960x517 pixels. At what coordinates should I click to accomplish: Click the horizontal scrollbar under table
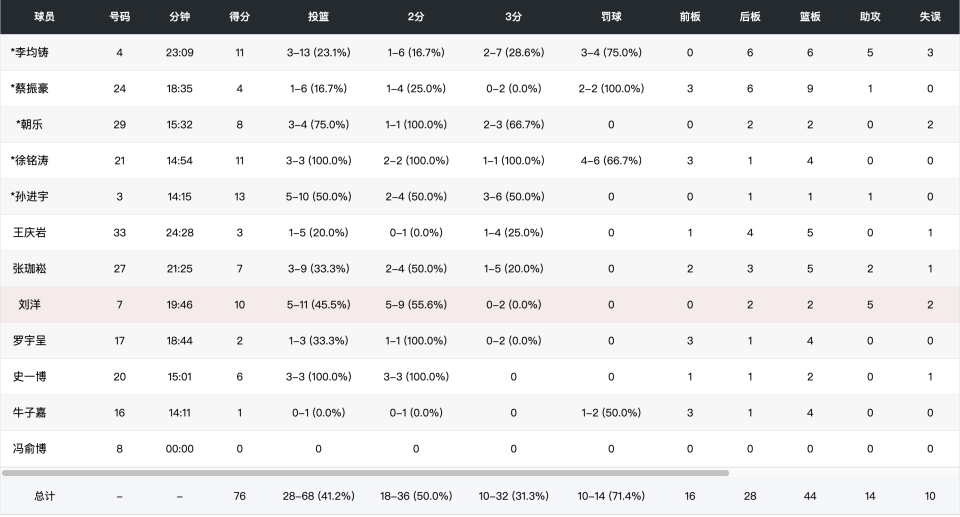[366, 473]
